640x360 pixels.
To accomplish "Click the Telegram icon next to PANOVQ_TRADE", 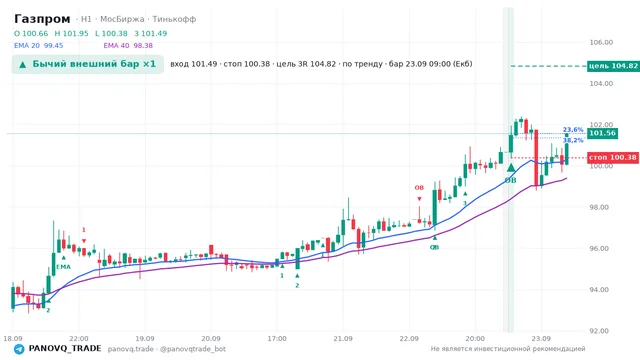I will coord(19,349).
